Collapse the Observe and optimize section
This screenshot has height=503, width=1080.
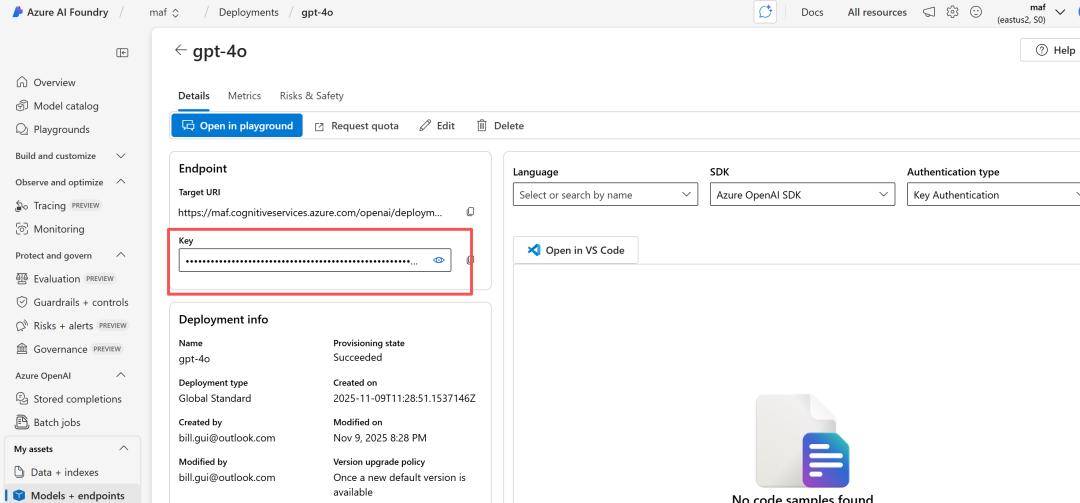point(121,182)
